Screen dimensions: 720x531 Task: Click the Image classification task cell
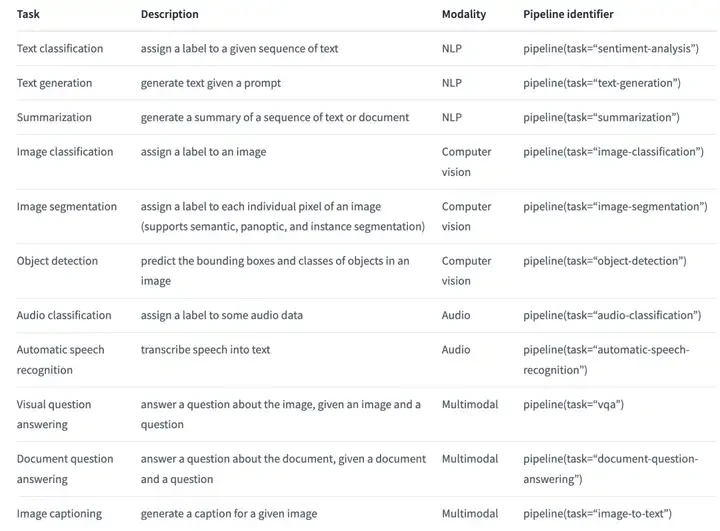65,152
